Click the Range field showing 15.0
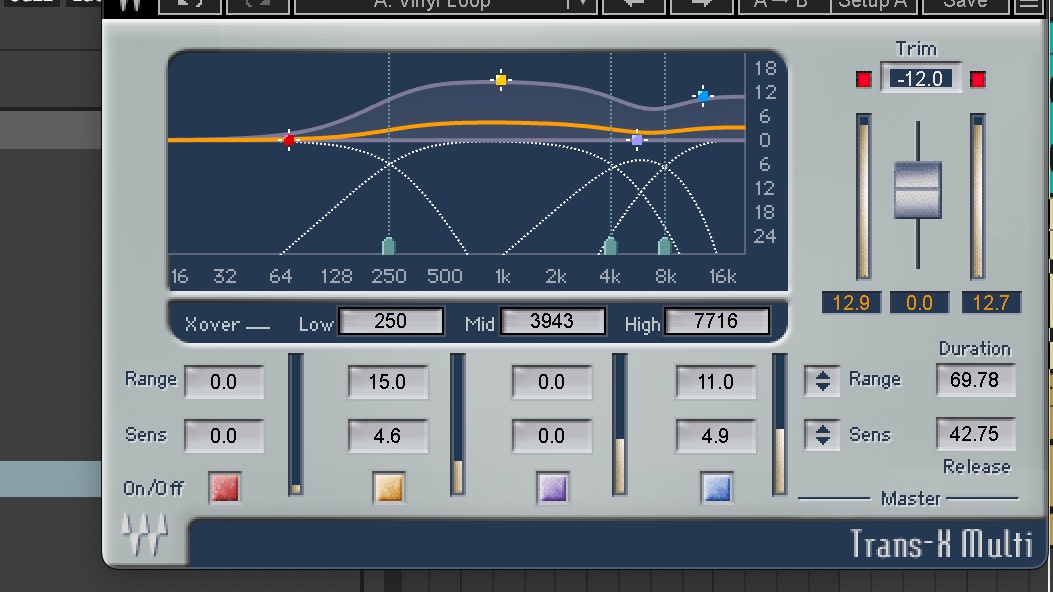The image size is (1053, 592). click(387, 382)
